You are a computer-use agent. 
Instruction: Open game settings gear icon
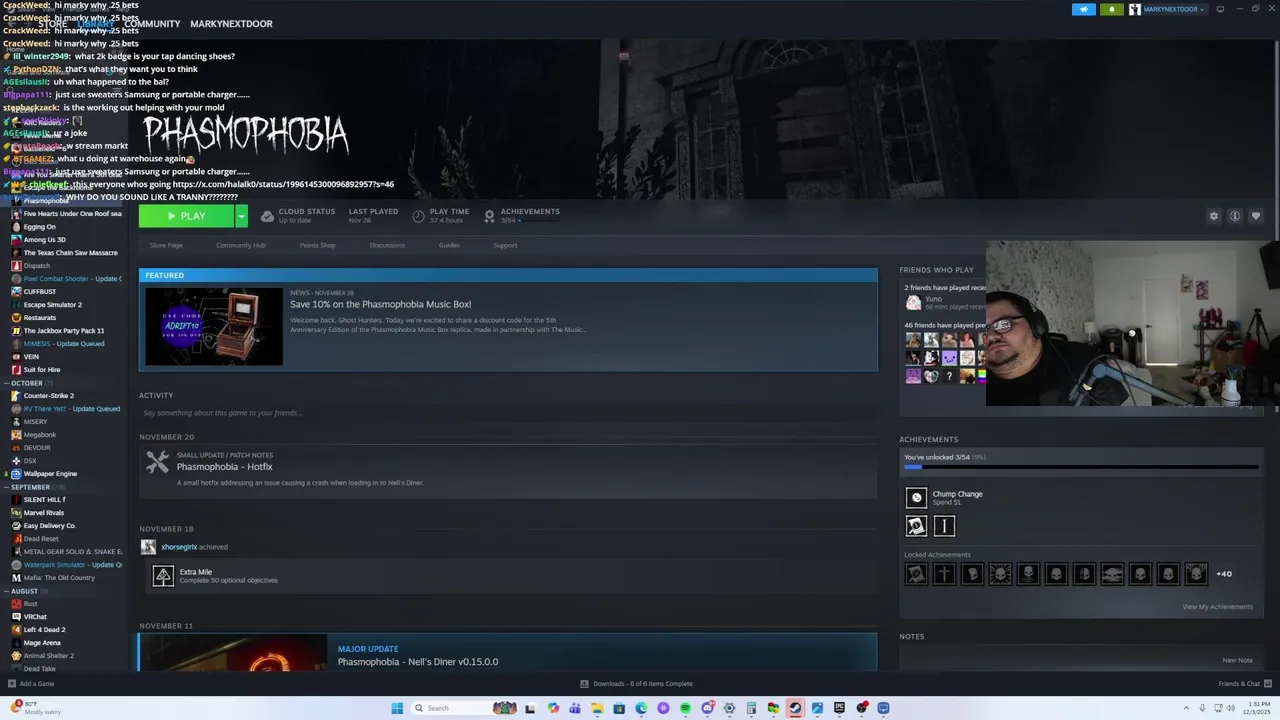tap(1214, 216)
